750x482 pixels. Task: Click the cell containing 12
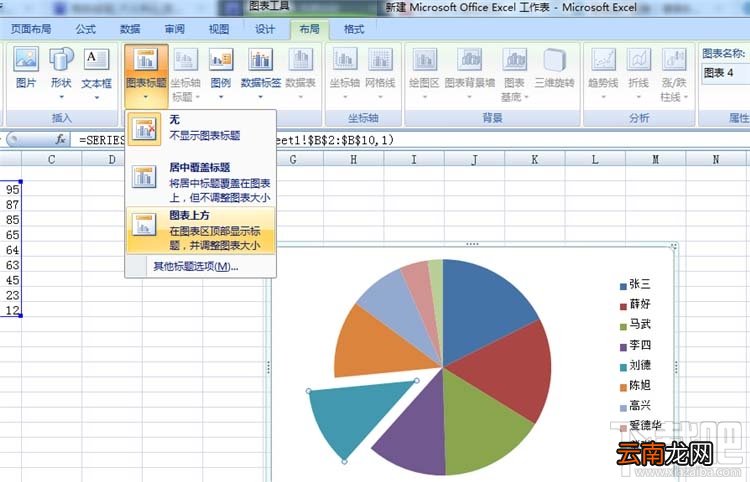tap(11, 310)
